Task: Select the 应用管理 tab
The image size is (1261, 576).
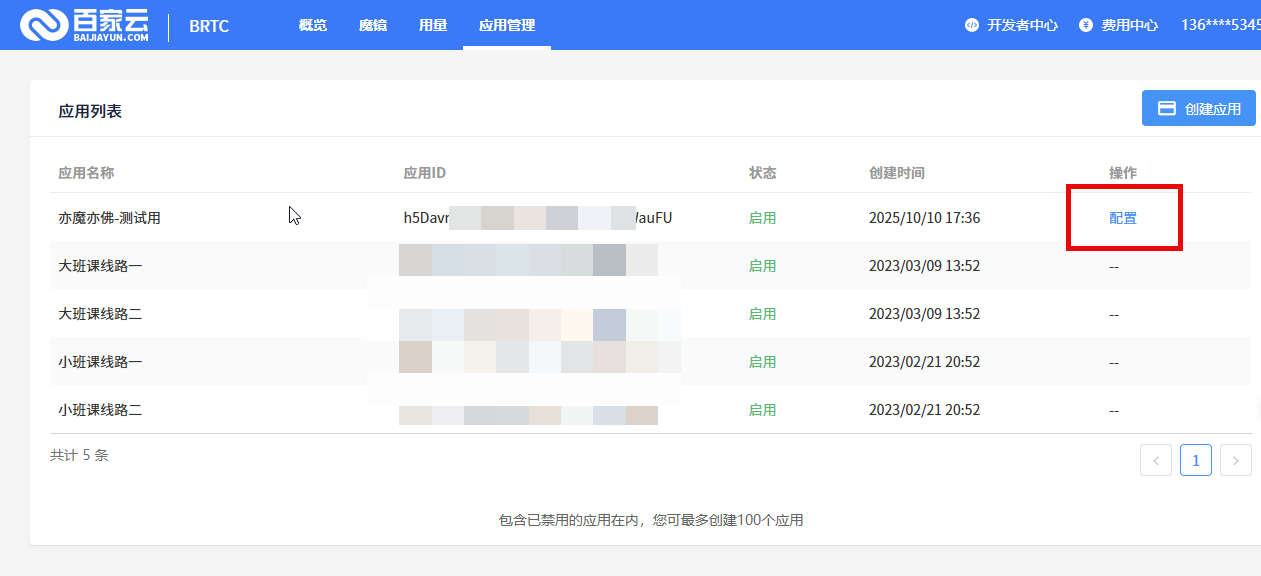Action: 506,25
